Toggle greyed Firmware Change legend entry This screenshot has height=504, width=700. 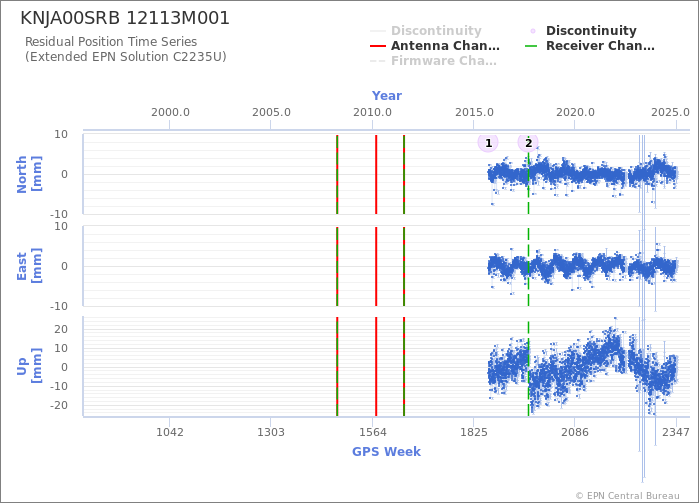click(433, 61)
